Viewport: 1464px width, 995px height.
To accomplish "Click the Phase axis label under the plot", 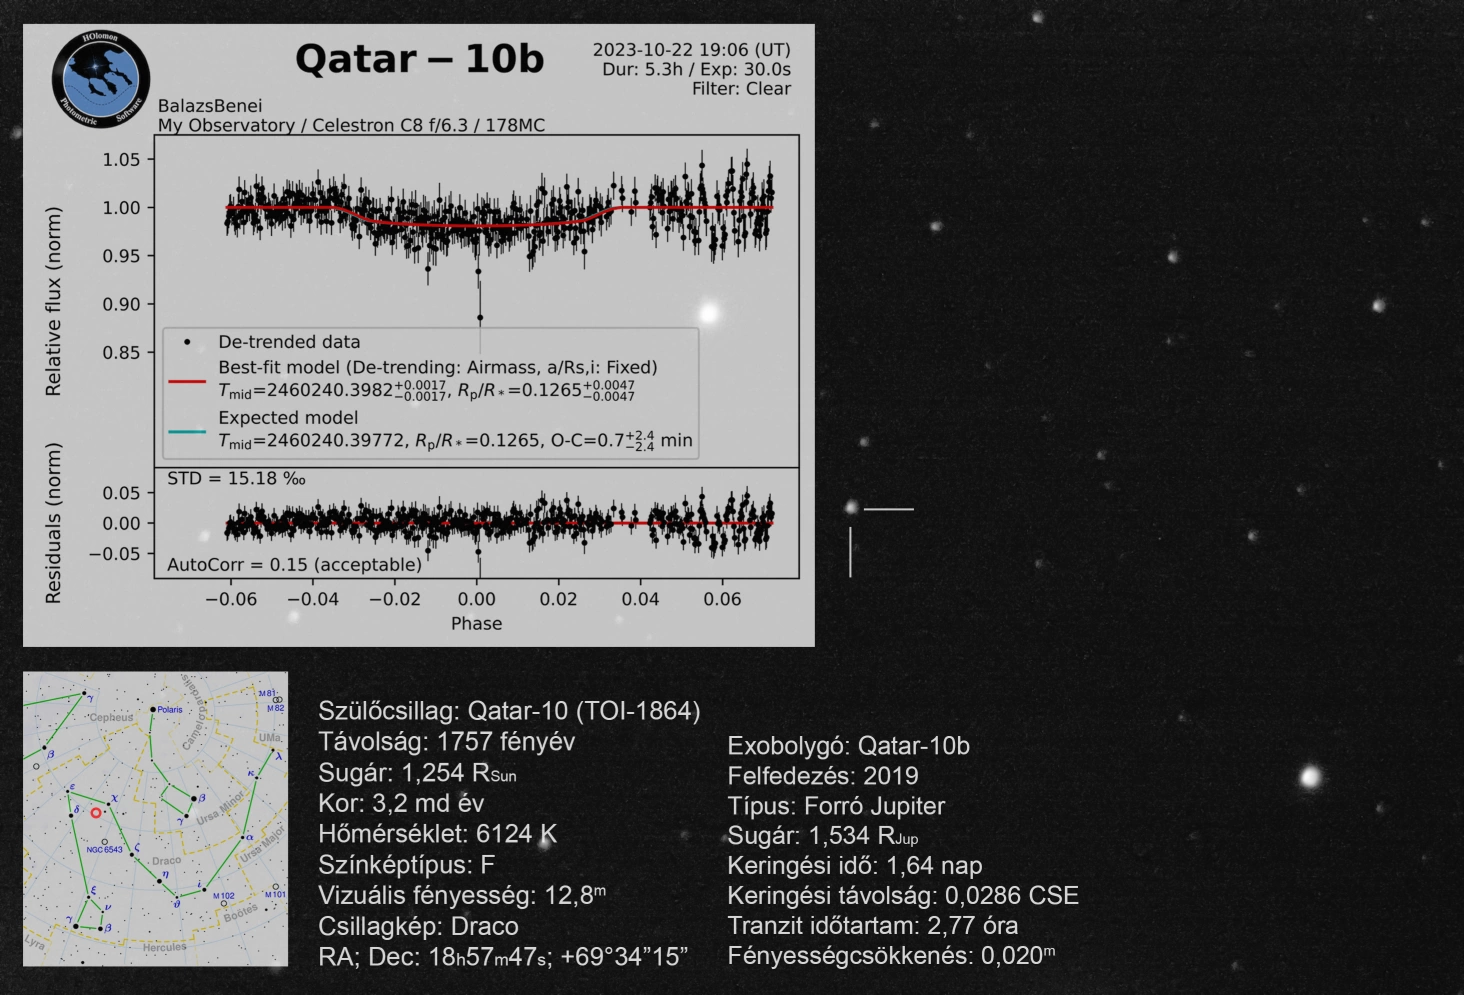I will pyautogui.click(x=476, y=624).
